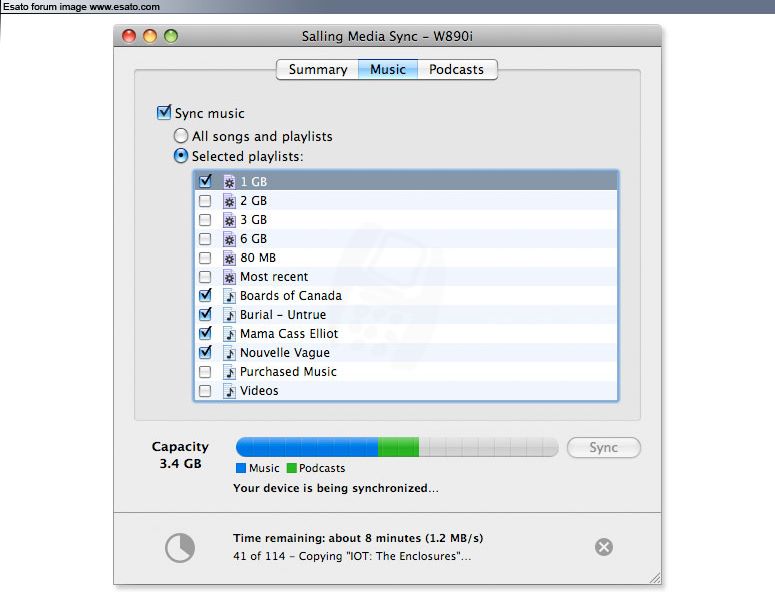Select the 80 MB playlist name
Screen dimensions: 775x595
258,258
